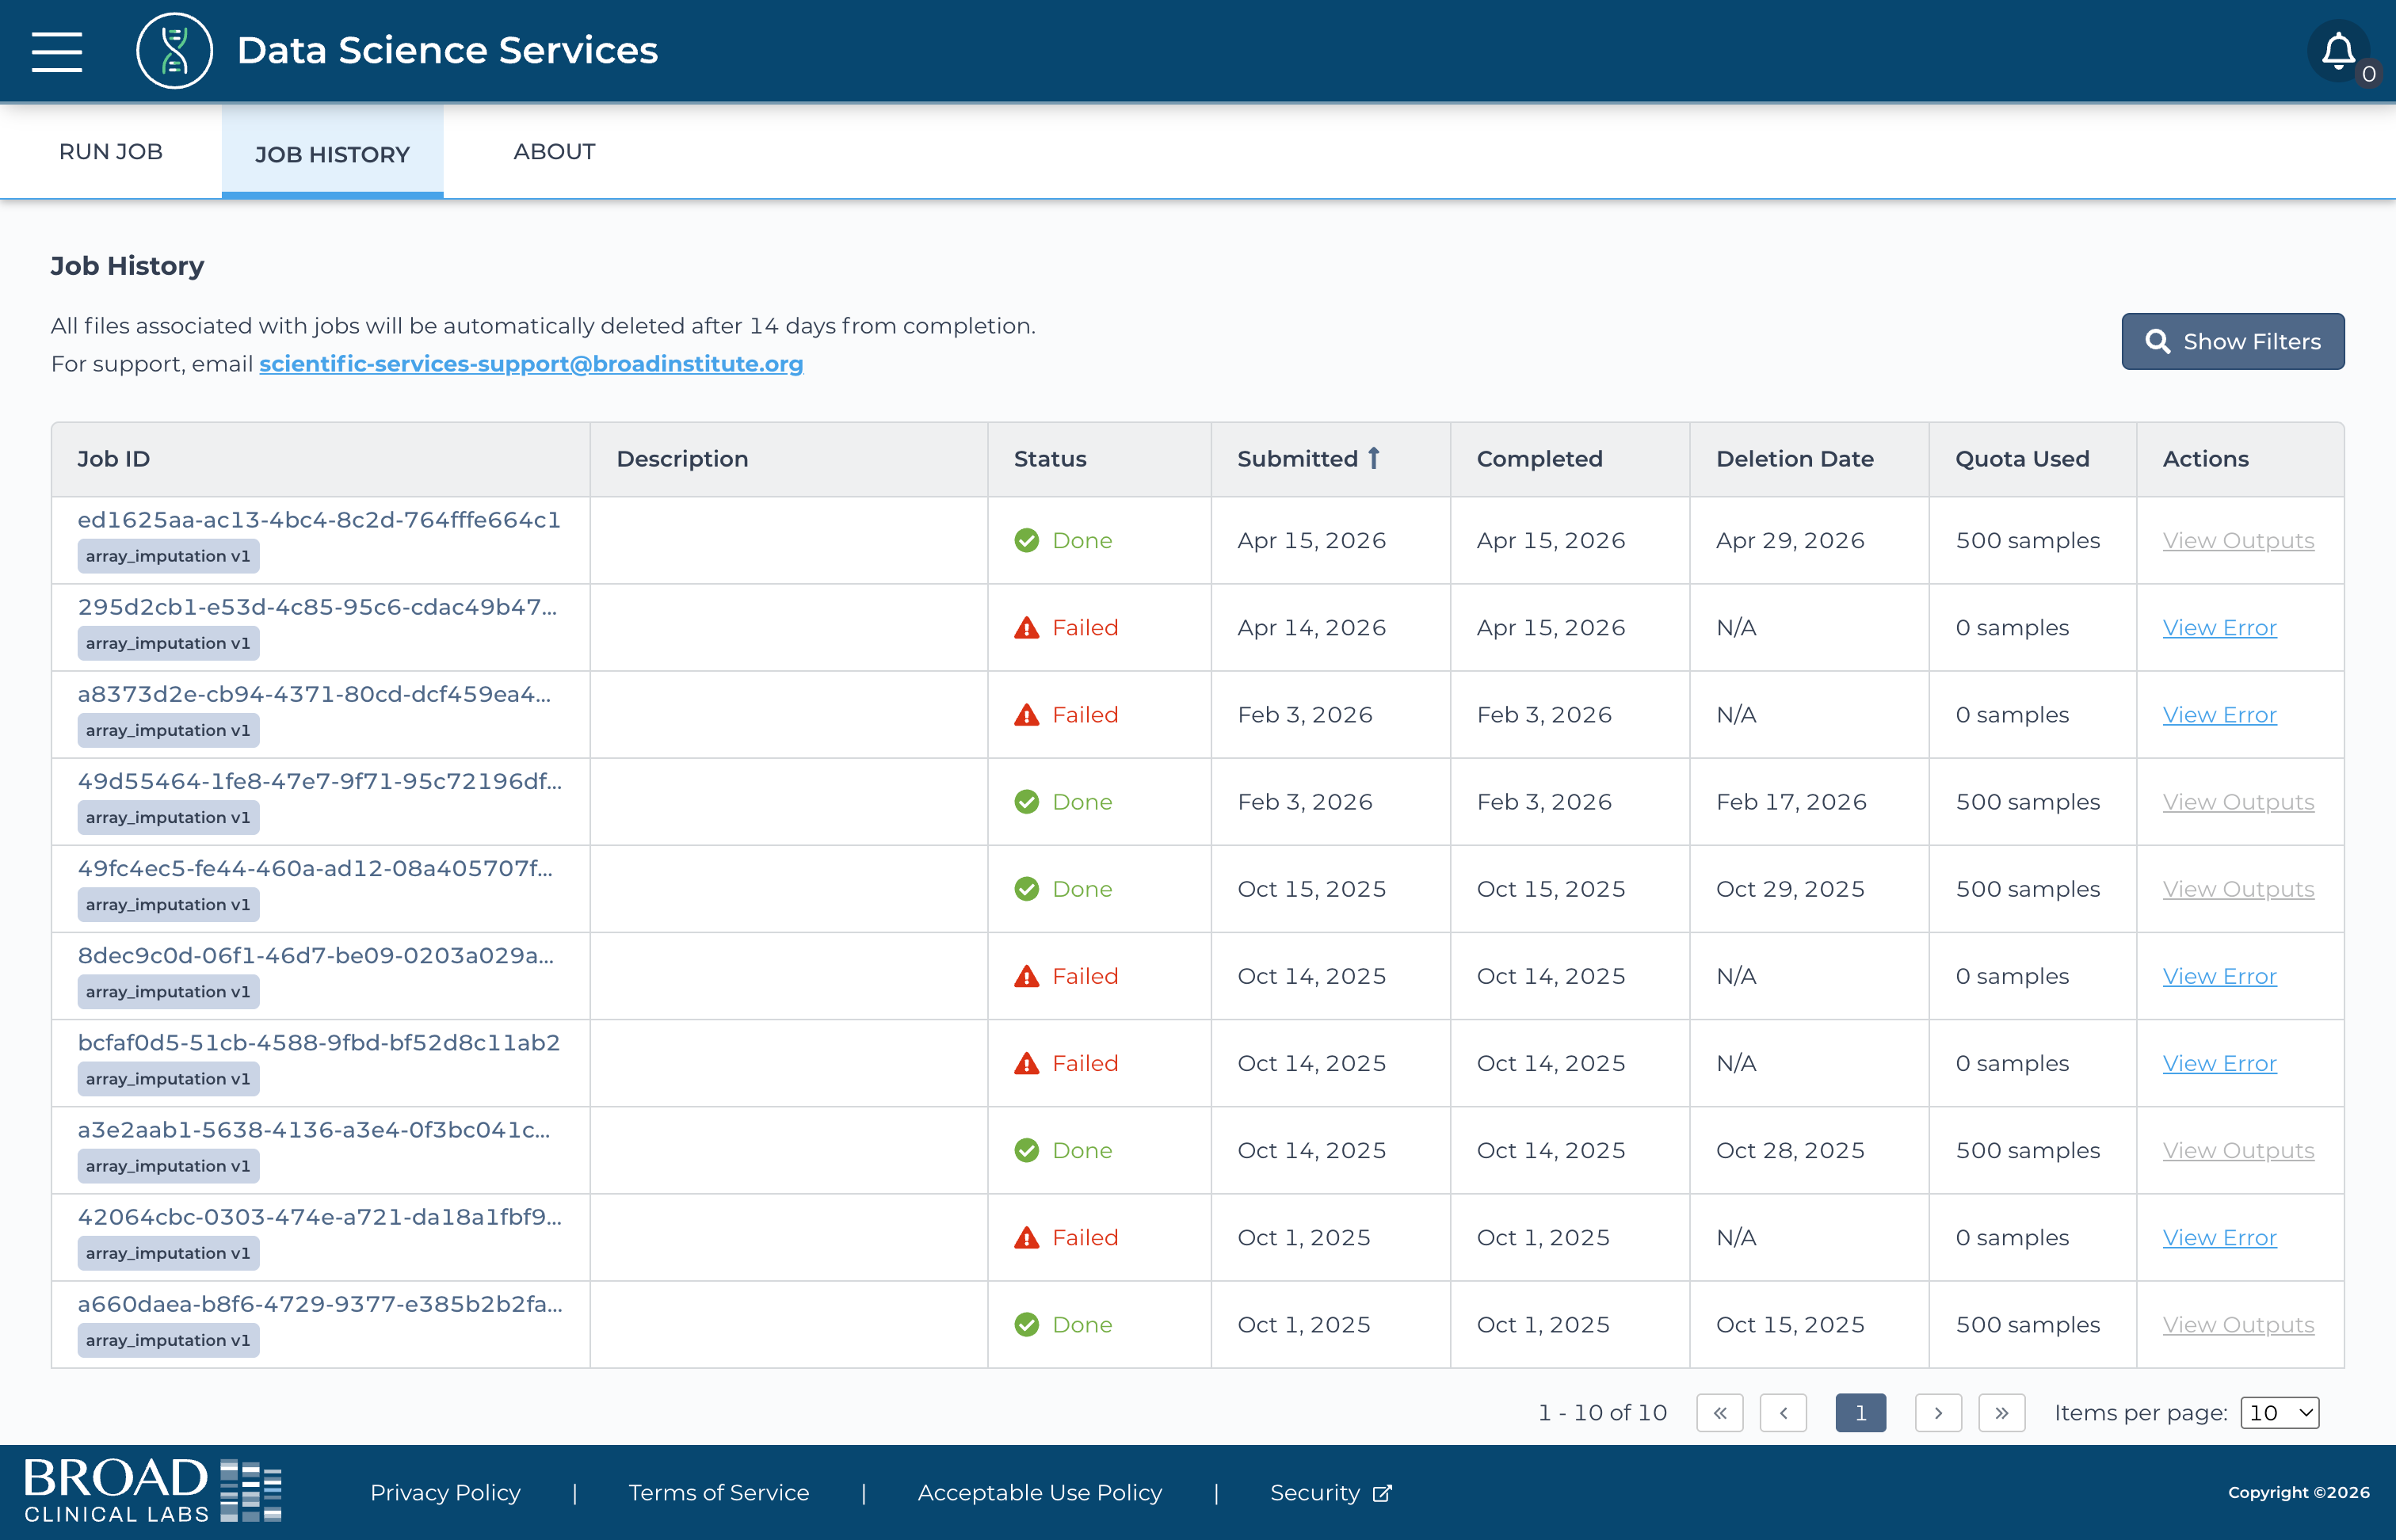Image resolution: width=2396 pixels, height=1540 pixels.
Task: Switch to the ABOUT tab
Action: pyautogui.click(x=554, y=152)
